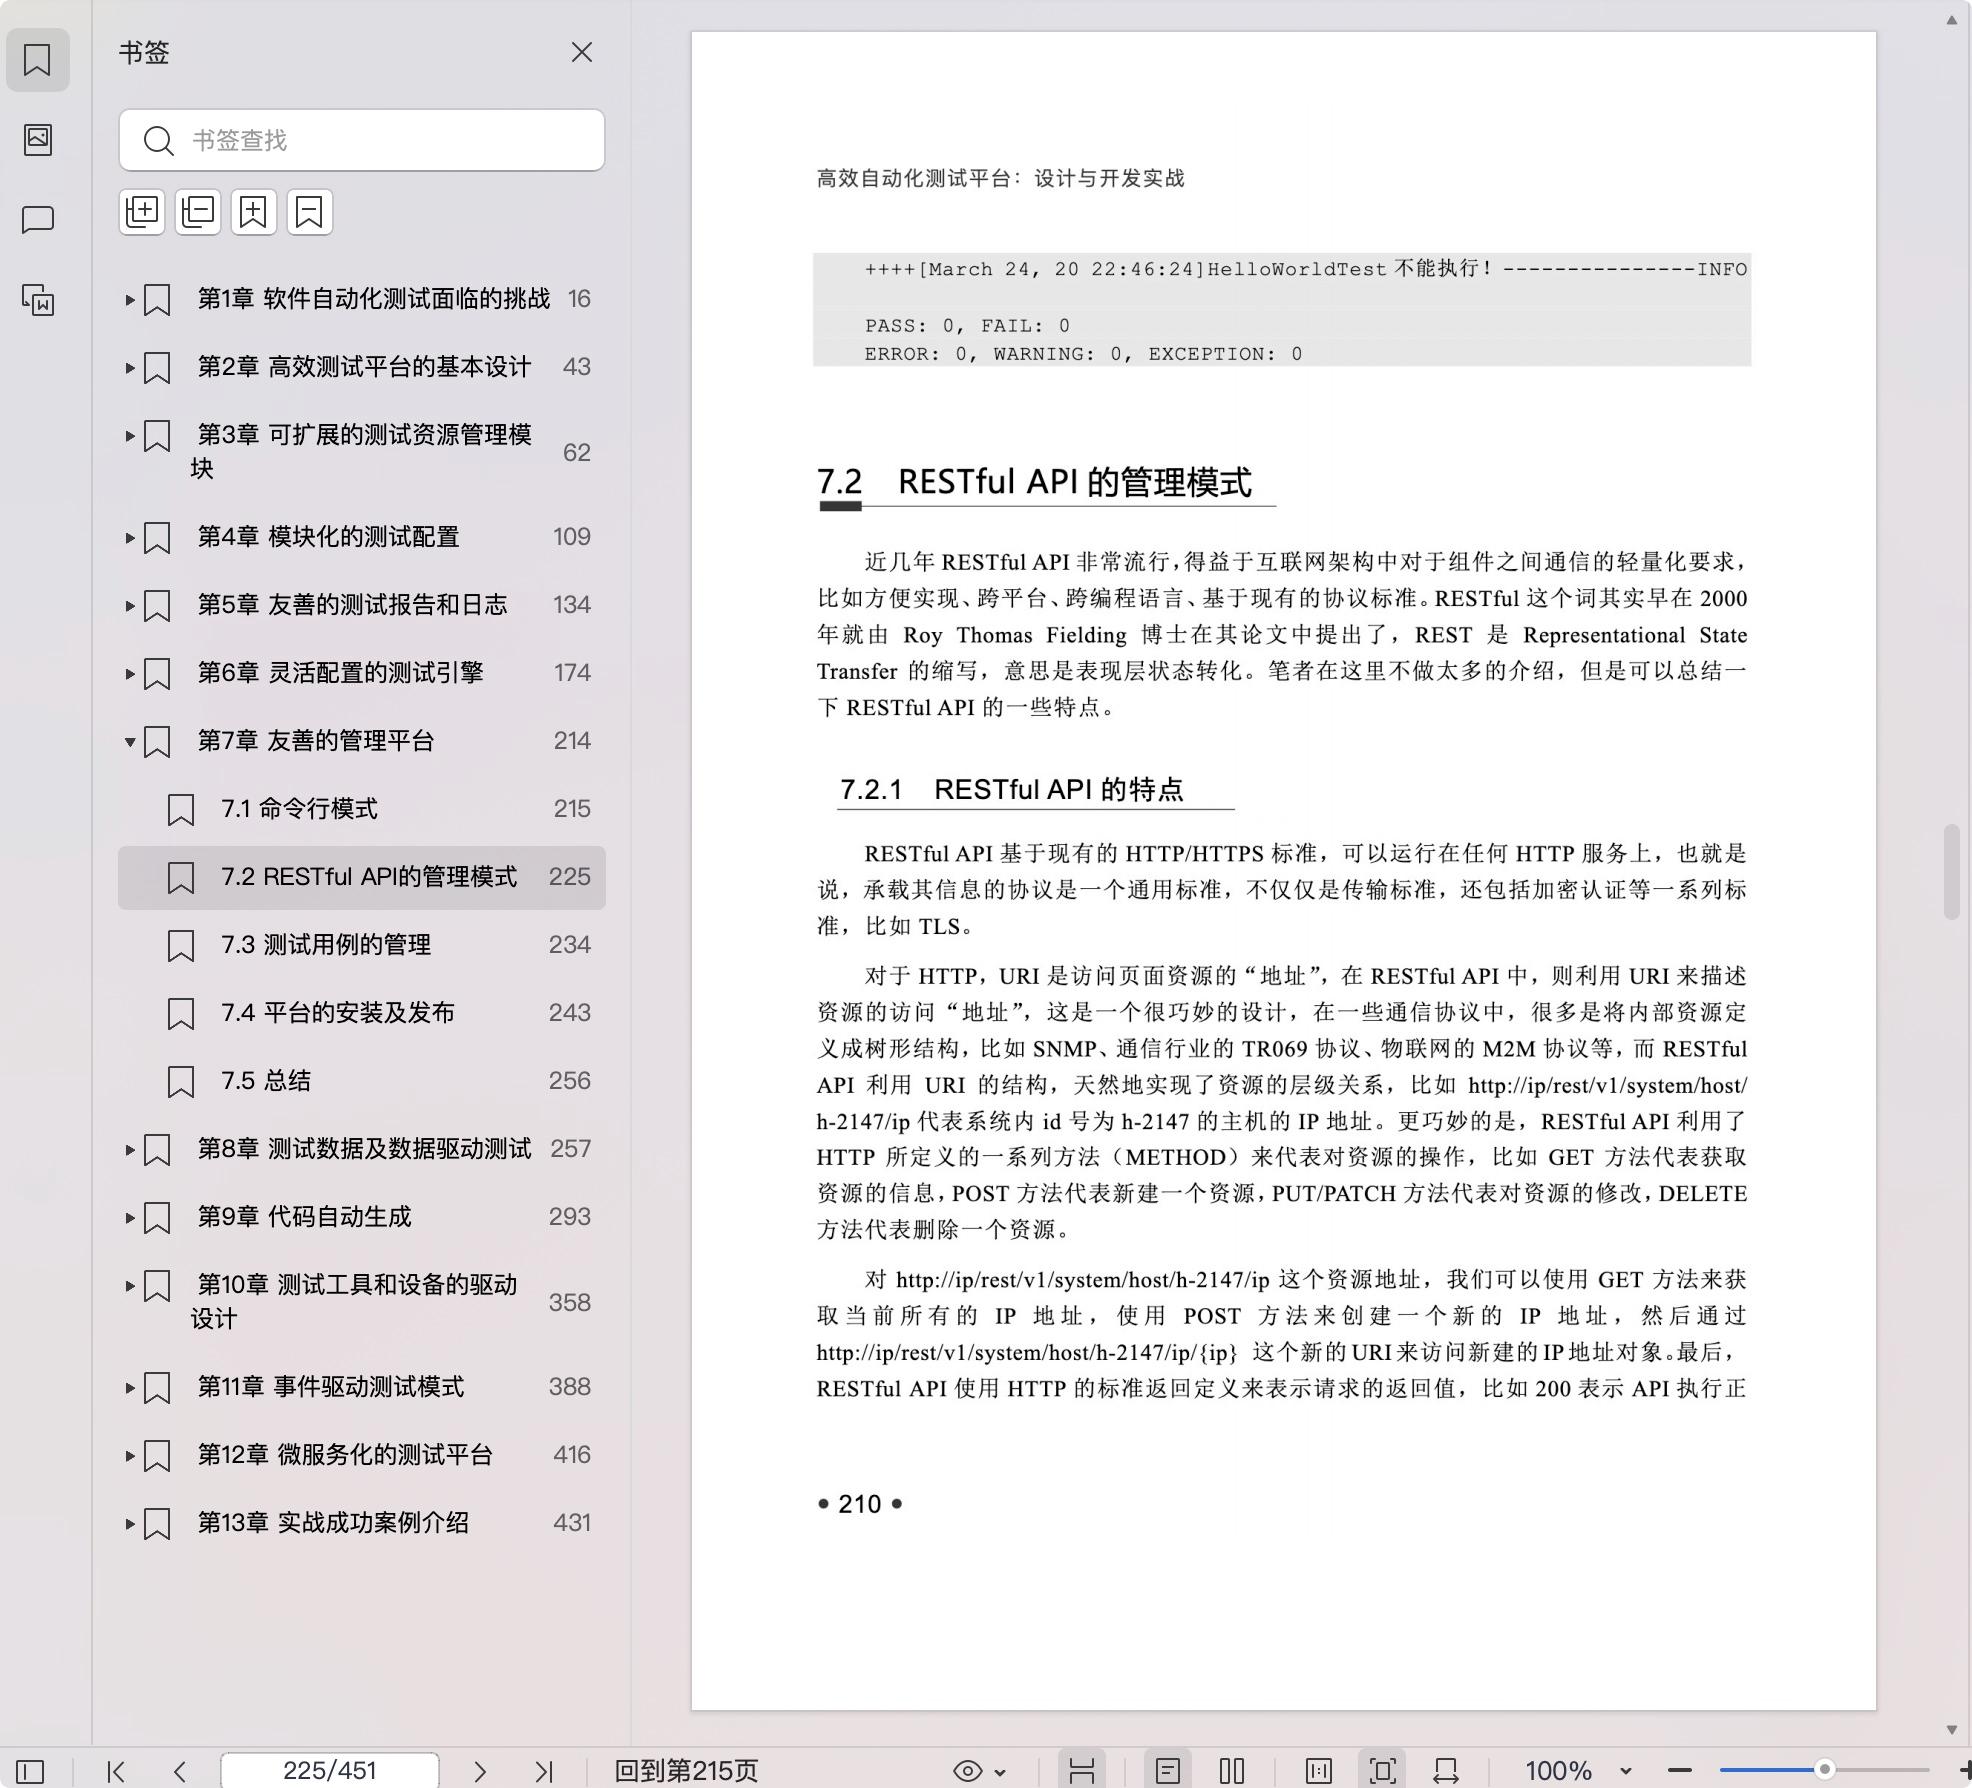Open bookmark 7.2 RESTful API的管理模式
This screenshot has width=1972, height=1788.
coord(362,877)
